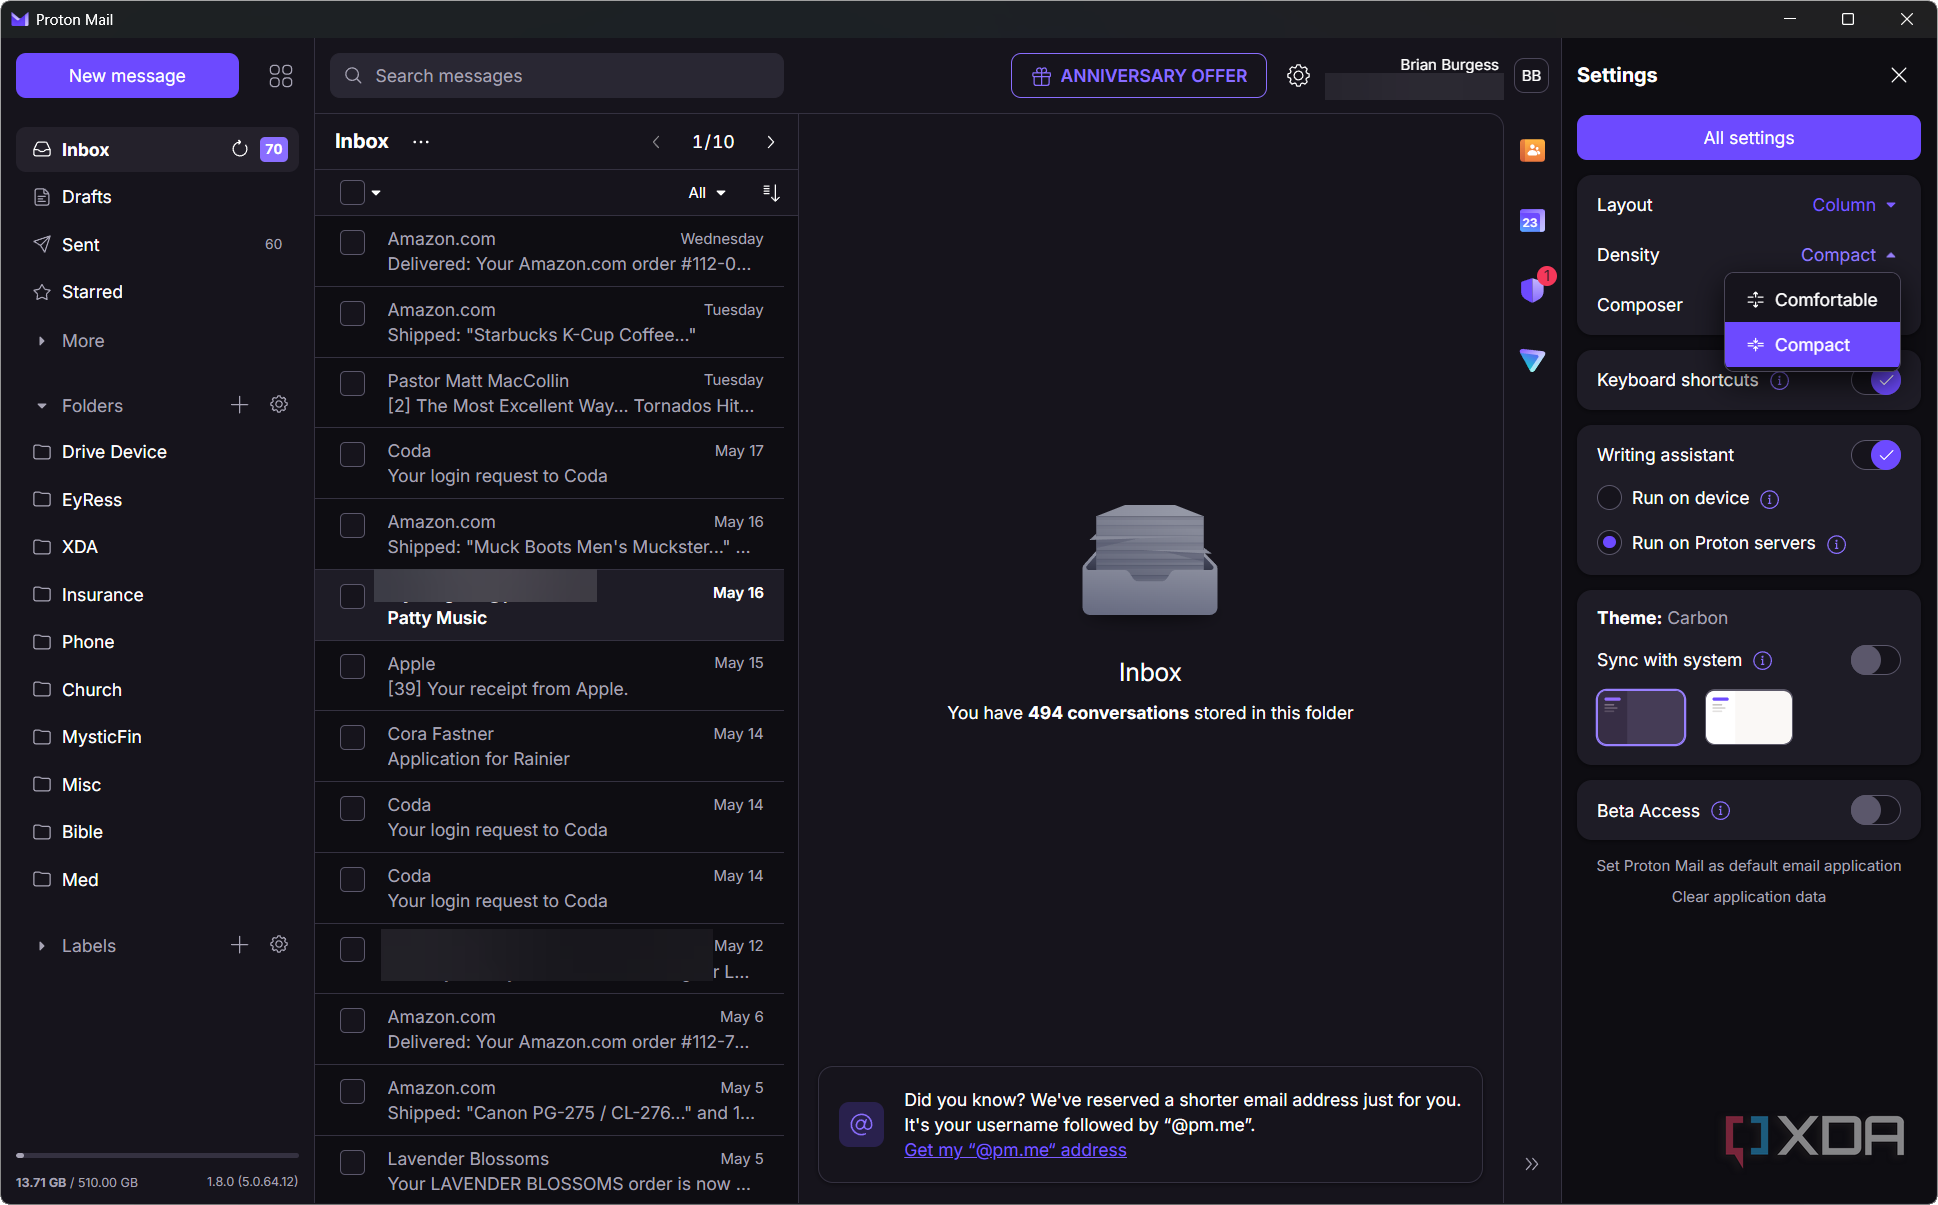Expand the Labels section
This screenshot has height=1205, width=1938.
[41, 946]
